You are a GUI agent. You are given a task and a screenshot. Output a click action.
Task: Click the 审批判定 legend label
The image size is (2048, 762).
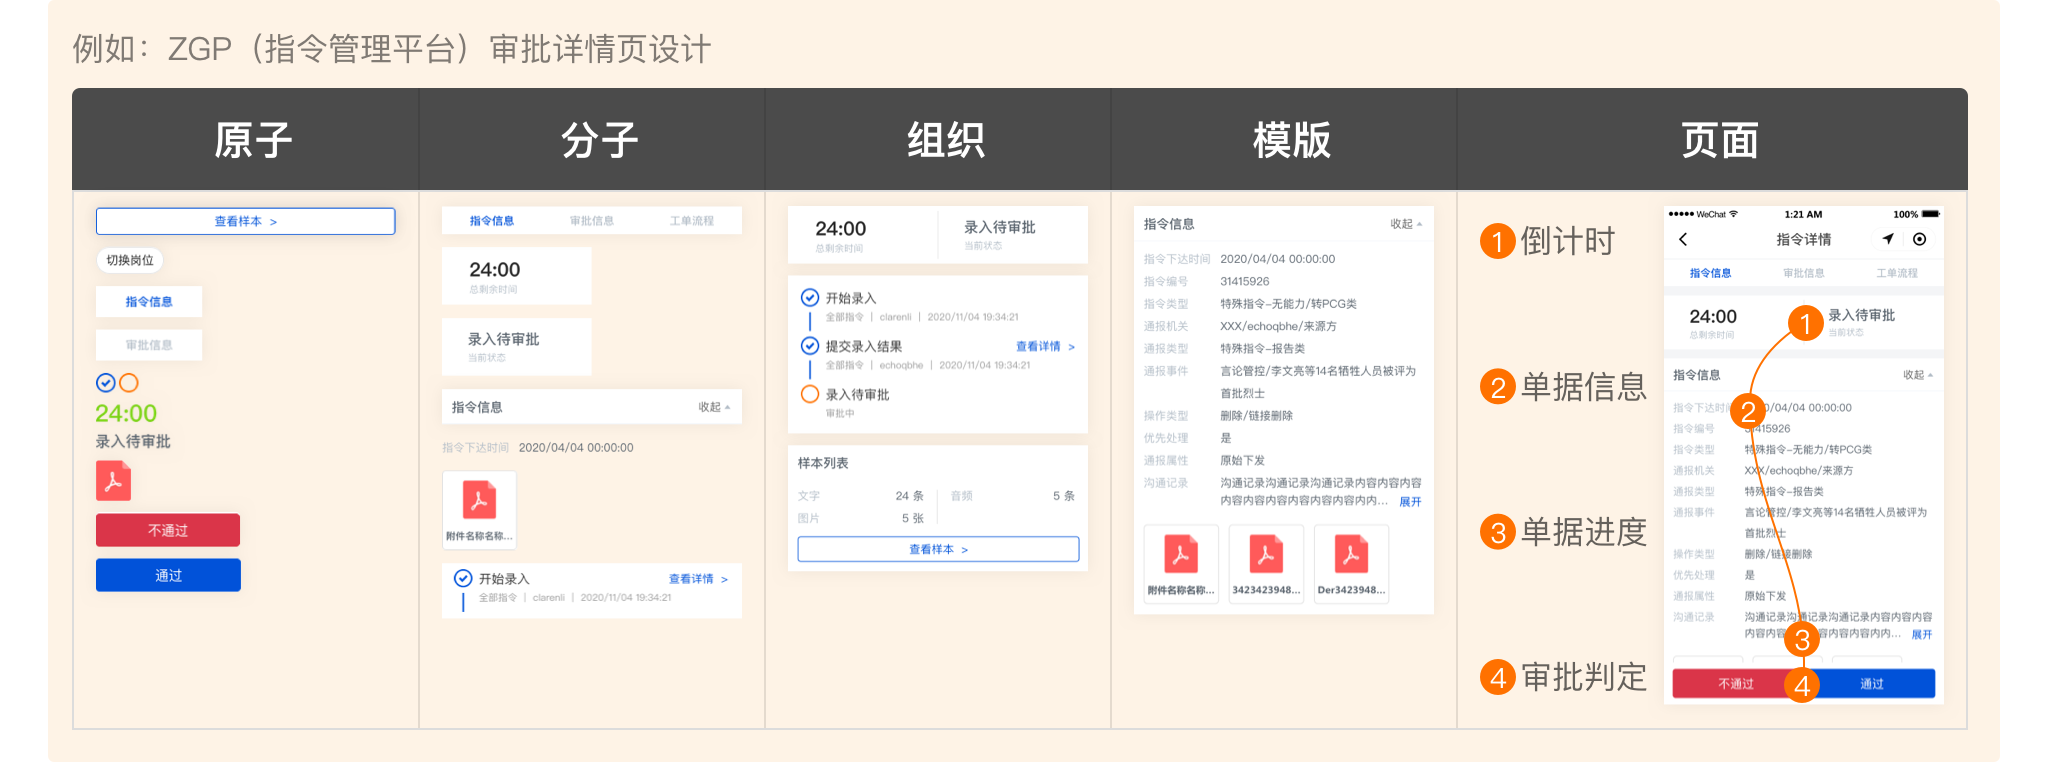coord(1583,677)
